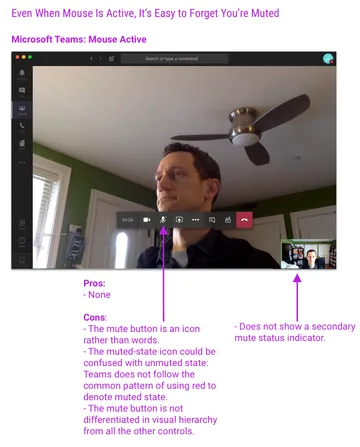Open Chat in the left sidebar
360x447 pixels.
[x=22, y=92]
